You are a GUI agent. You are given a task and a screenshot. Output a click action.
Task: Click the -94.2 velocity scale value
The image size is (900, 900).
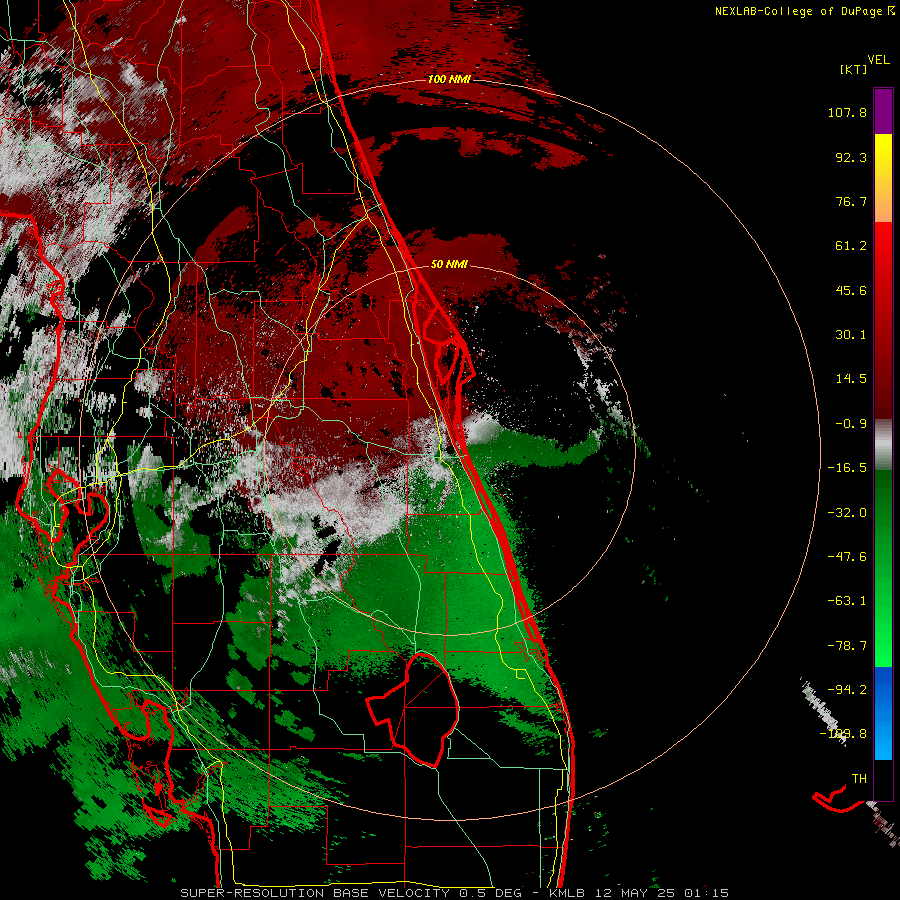[x=847, y=690]
